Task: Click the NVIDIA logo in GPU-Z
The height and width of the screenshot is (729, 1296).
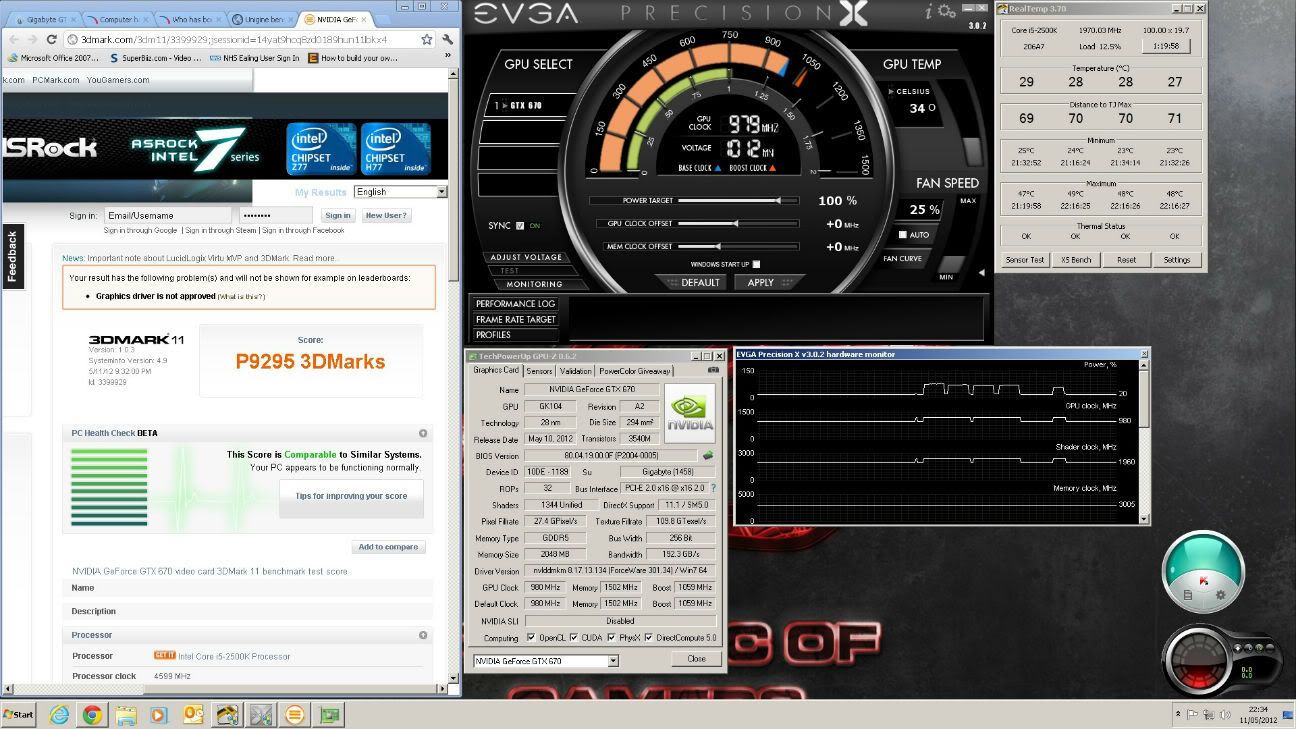Action: tap(691, 413)
